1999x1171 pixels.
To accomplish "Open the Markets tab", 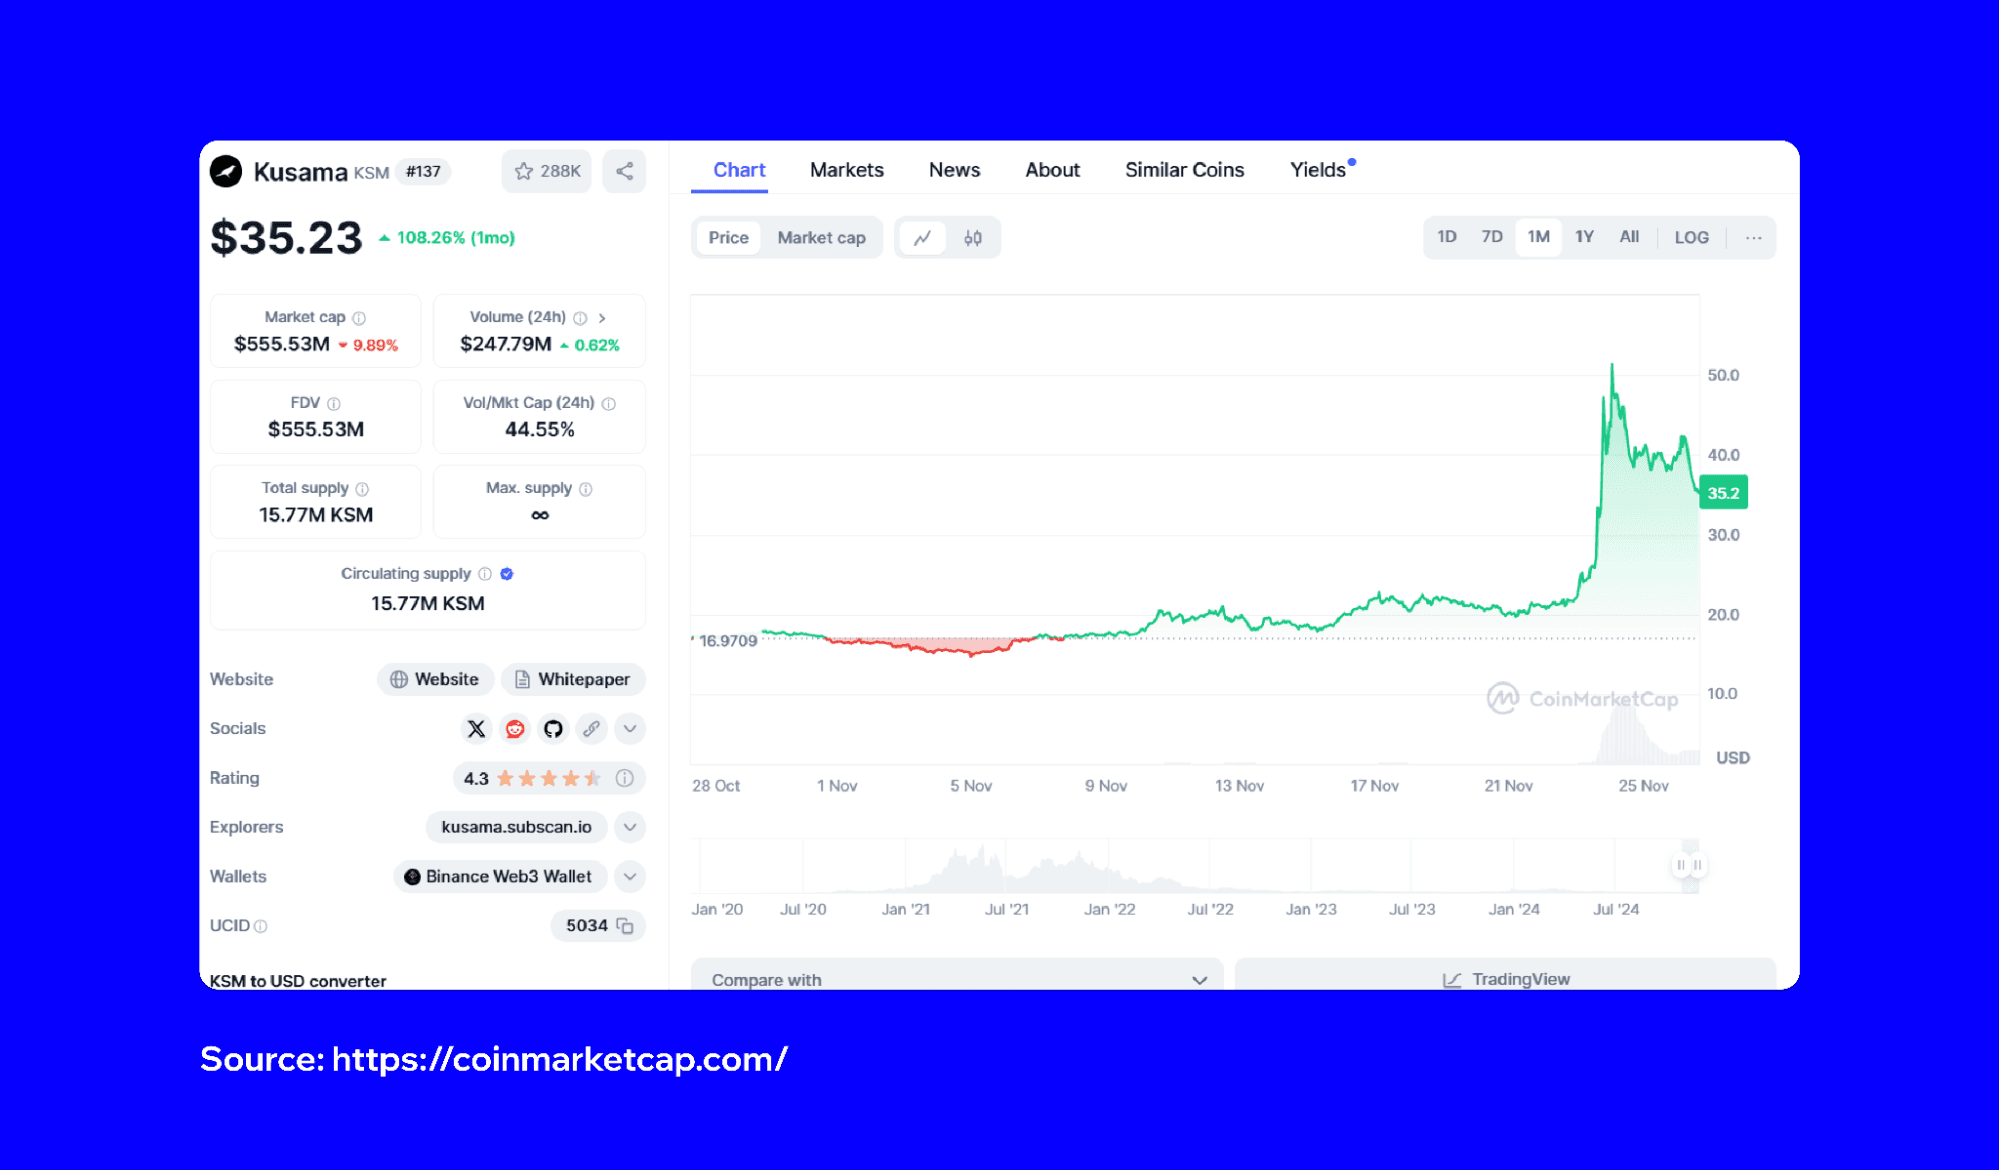I will 846,170.
